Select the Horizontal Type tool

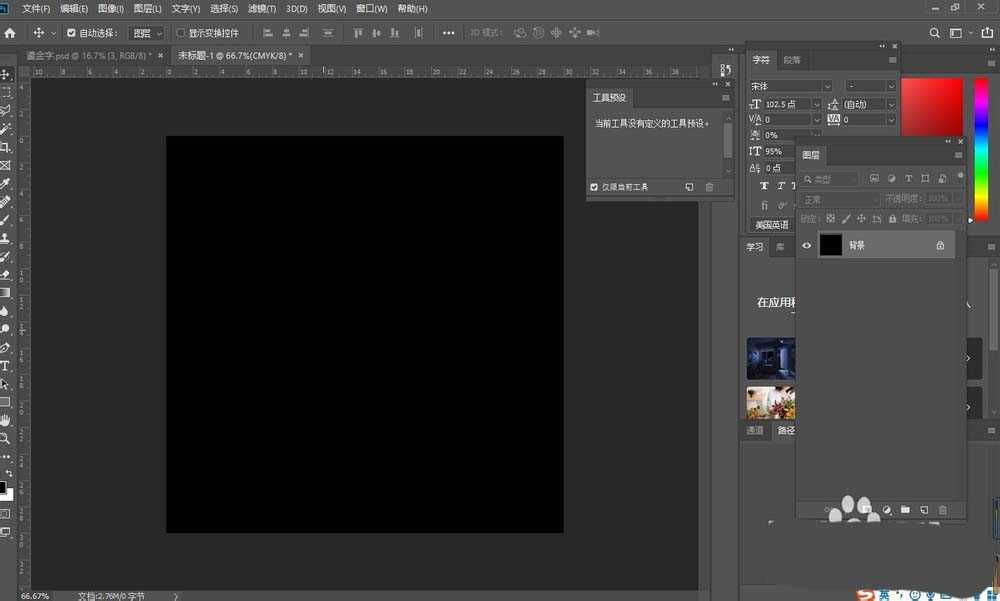8,364
